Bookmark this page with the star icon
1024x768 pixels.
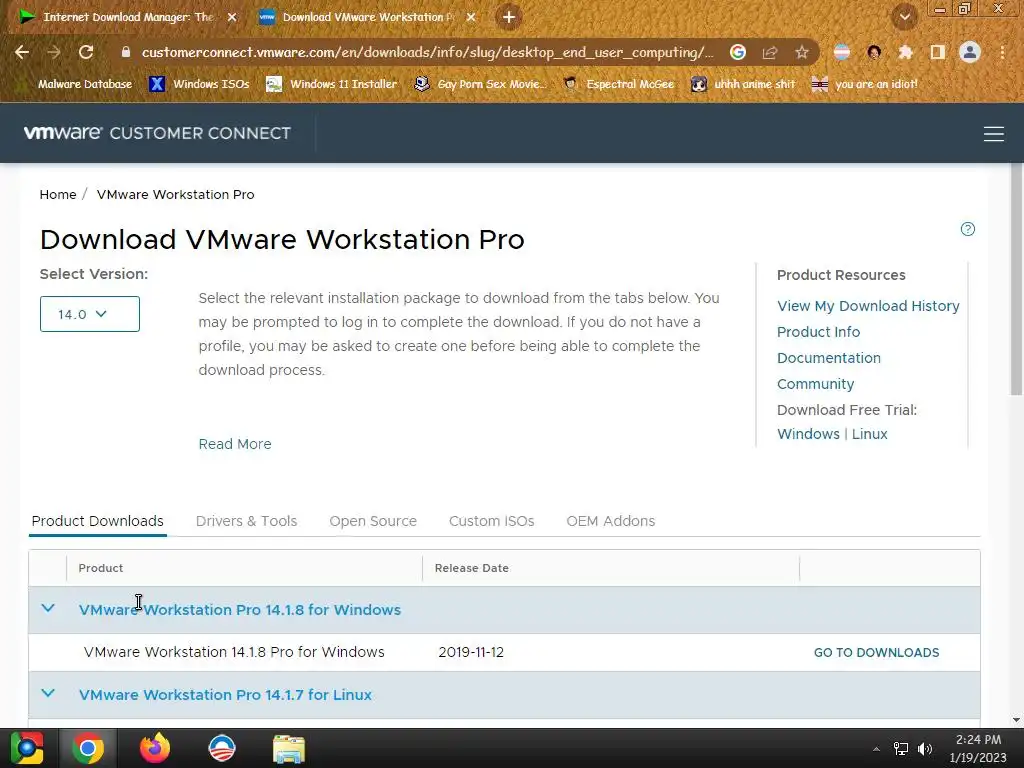(x=802, y=52)
